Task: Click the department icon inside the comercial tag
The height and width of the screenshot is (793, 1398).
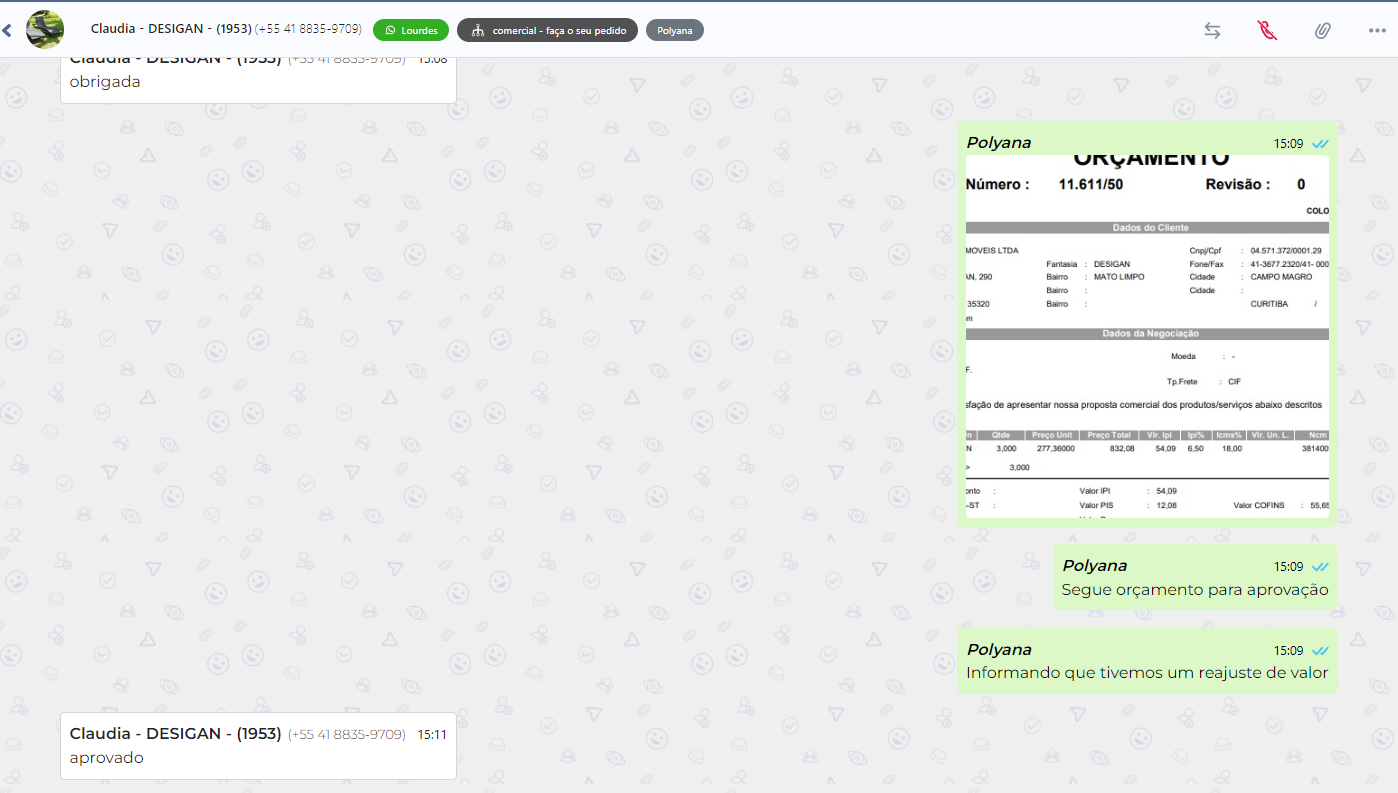Action: point(477,30)
